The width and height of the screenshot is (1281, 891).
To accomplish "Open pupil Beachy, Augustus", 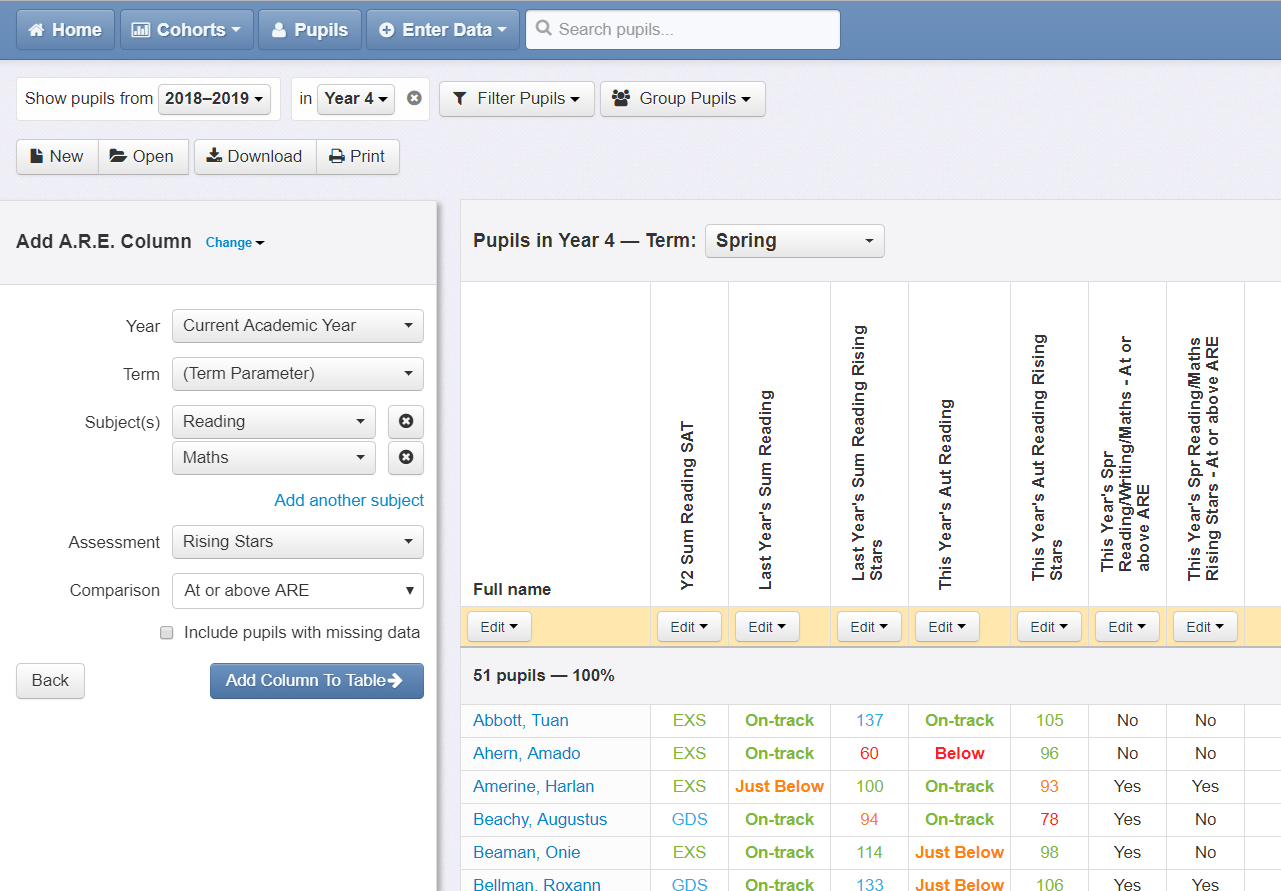I will pos(540,820).
